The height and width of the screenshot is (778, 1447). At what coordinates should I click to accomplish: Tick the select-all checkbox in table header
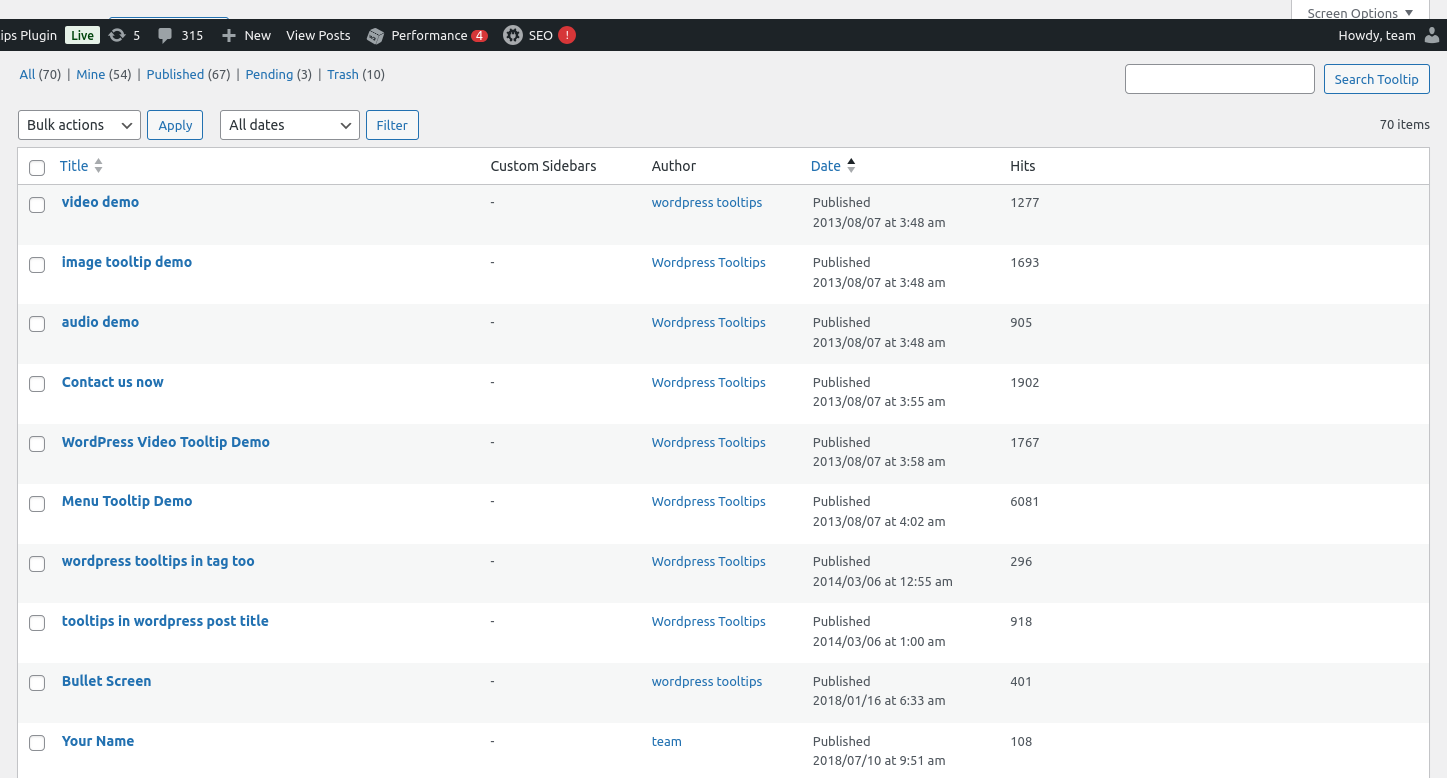(x=37, y=167)
